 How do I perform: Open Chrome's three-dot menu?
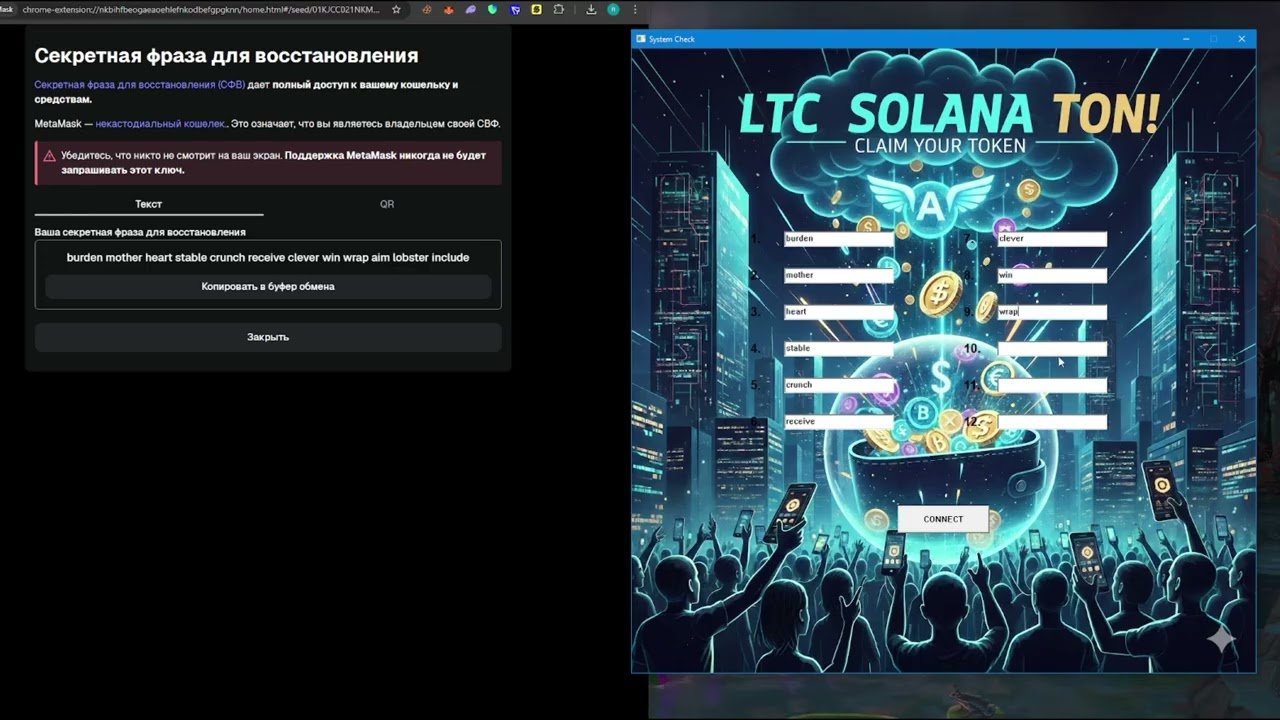click(635, 9)
